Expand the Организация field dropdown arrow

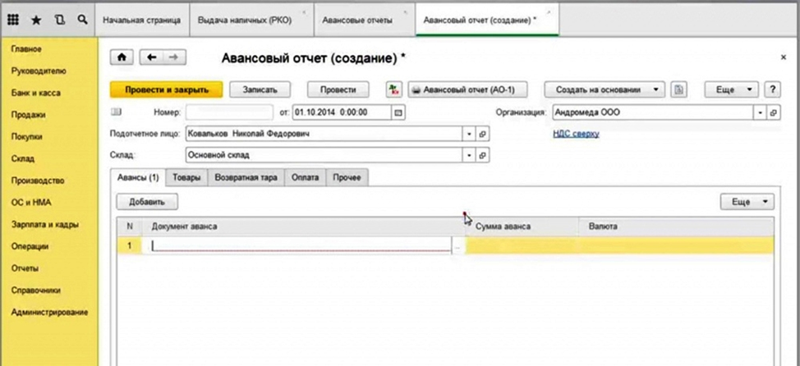(760, 112)
